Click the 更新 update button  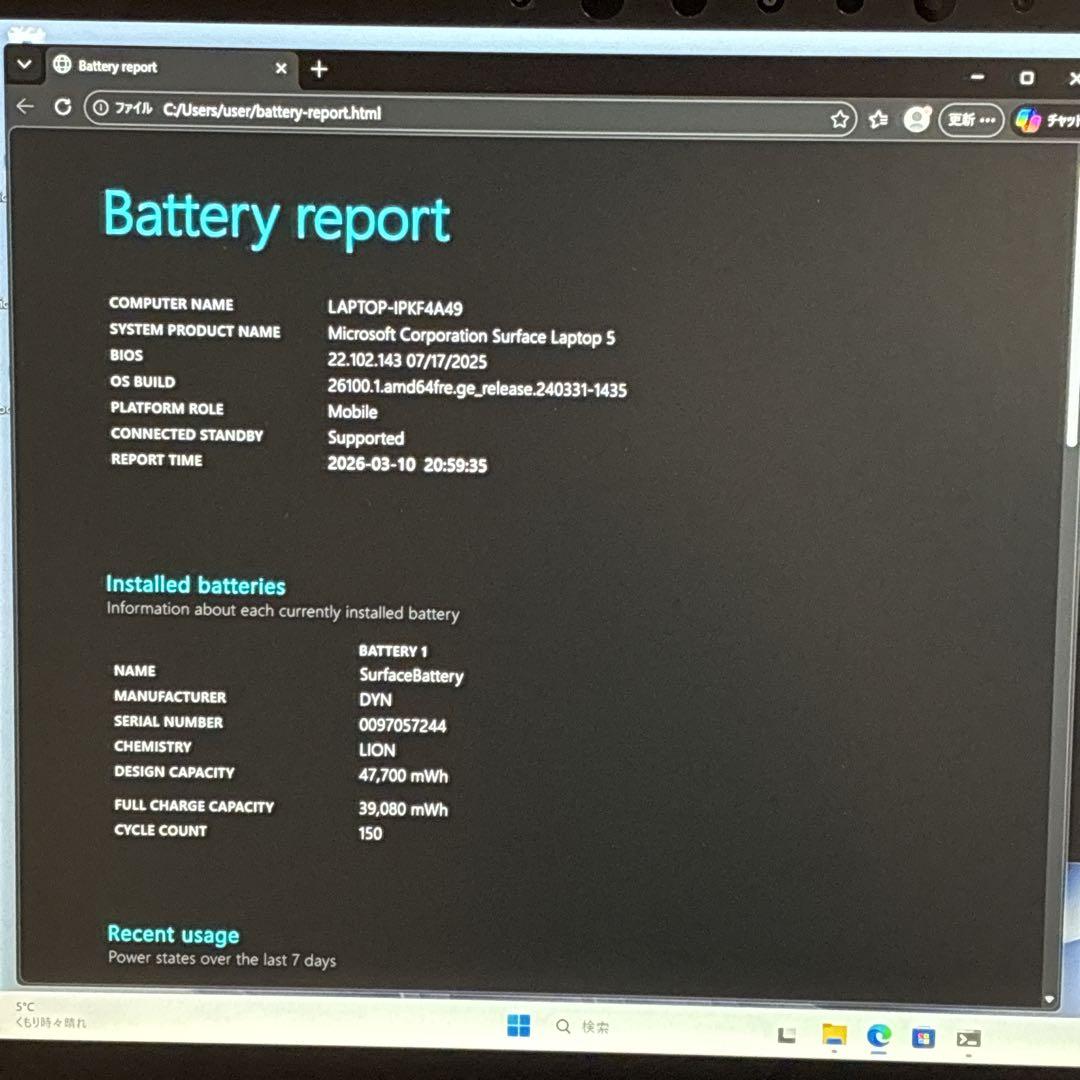[971, 120]
